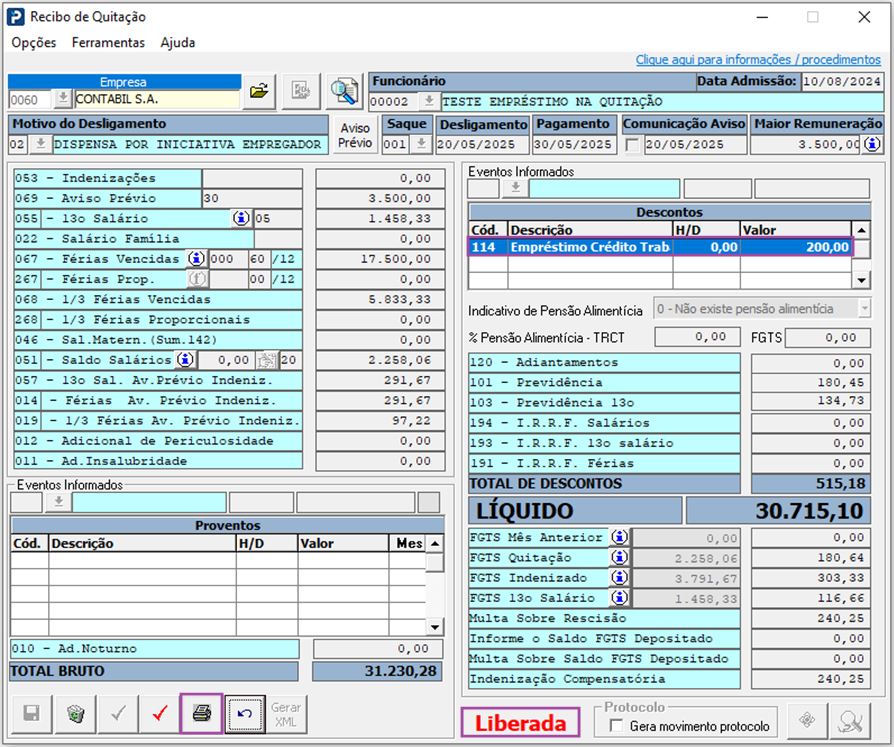Click 'DISPENSA POR INICIATIVA EMPREGADOR' text

point(188,144)
